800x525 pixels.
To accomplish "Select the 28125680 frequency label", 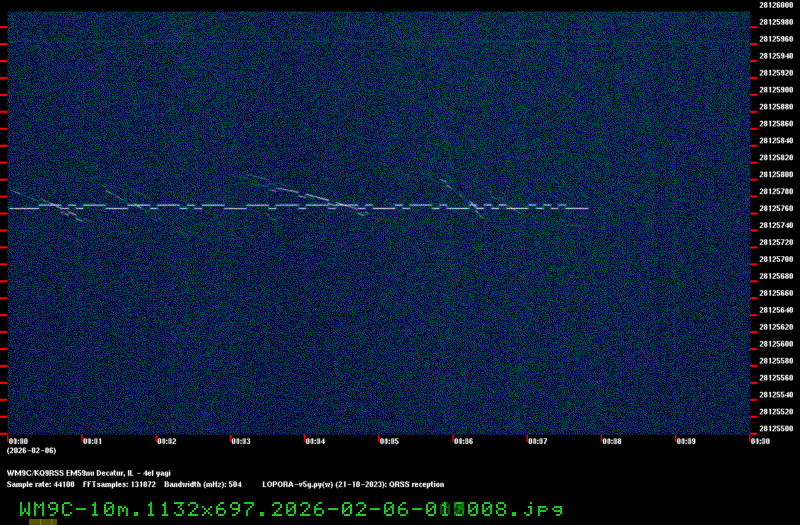I will (x=776, y=276).
